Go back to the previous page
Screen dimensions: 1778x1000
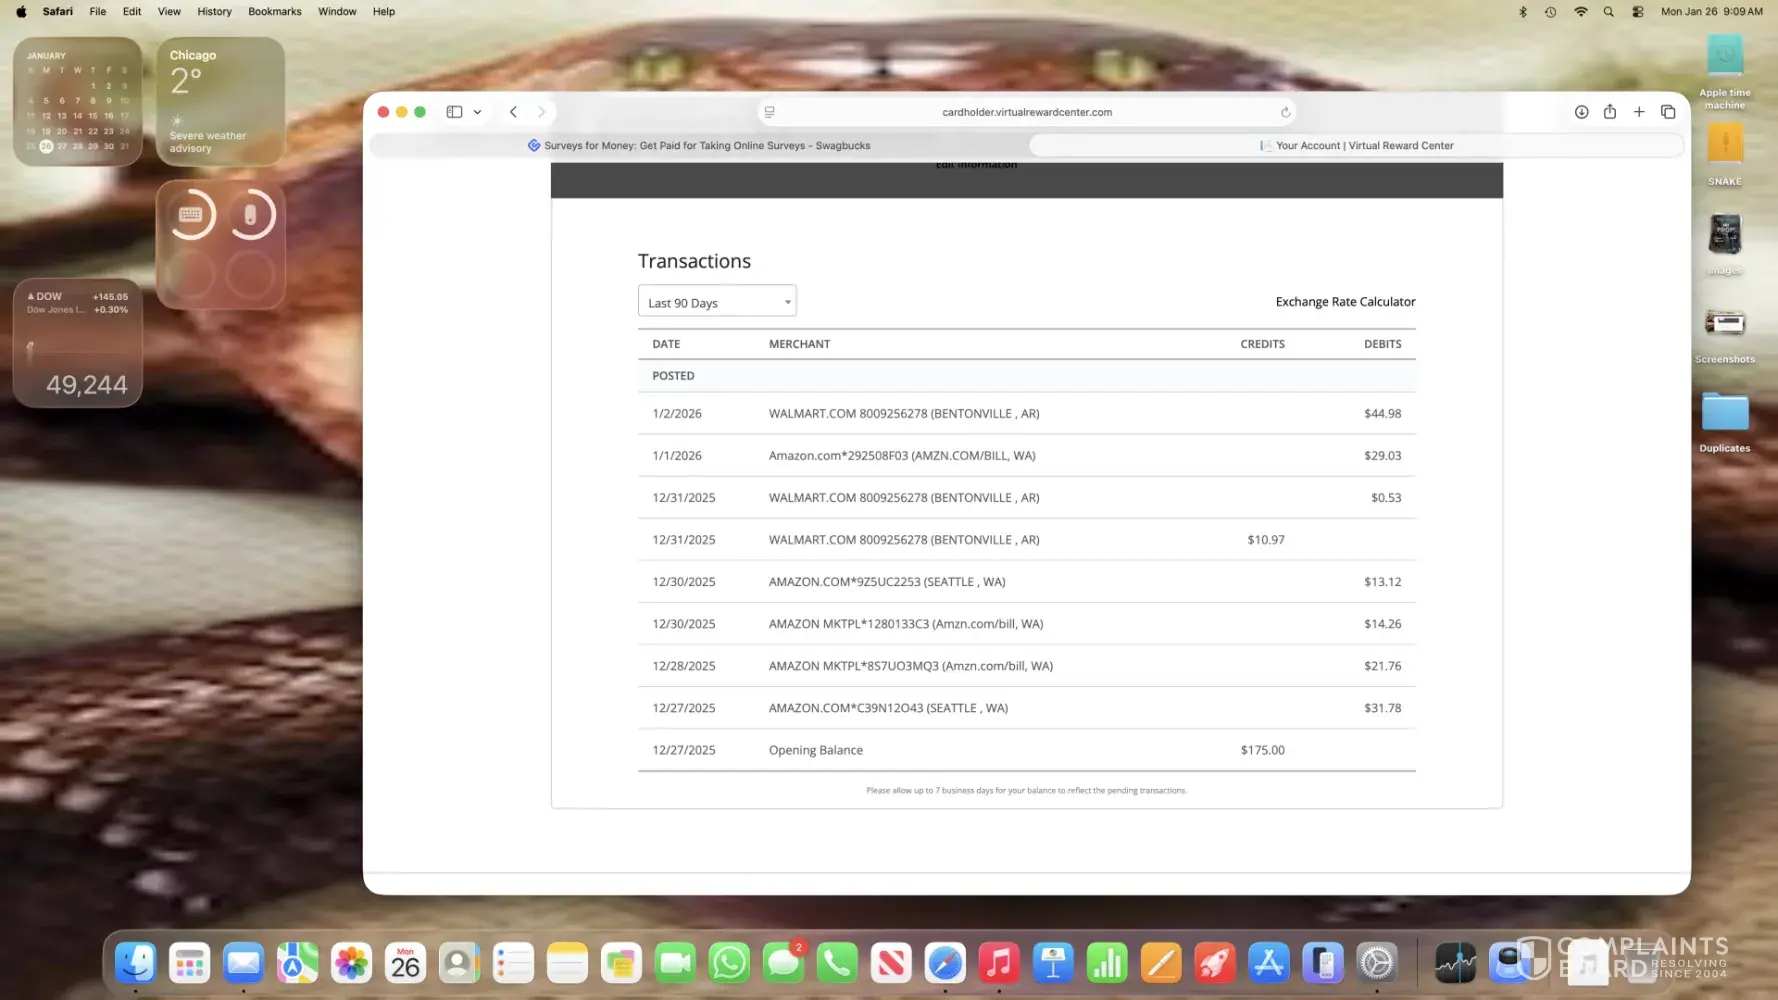[x=513, y=112]
